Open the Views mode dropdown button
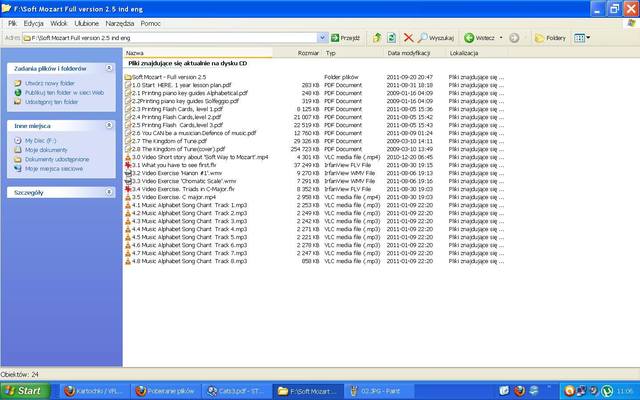Viewport: 640px width, 400px height. 582,38
